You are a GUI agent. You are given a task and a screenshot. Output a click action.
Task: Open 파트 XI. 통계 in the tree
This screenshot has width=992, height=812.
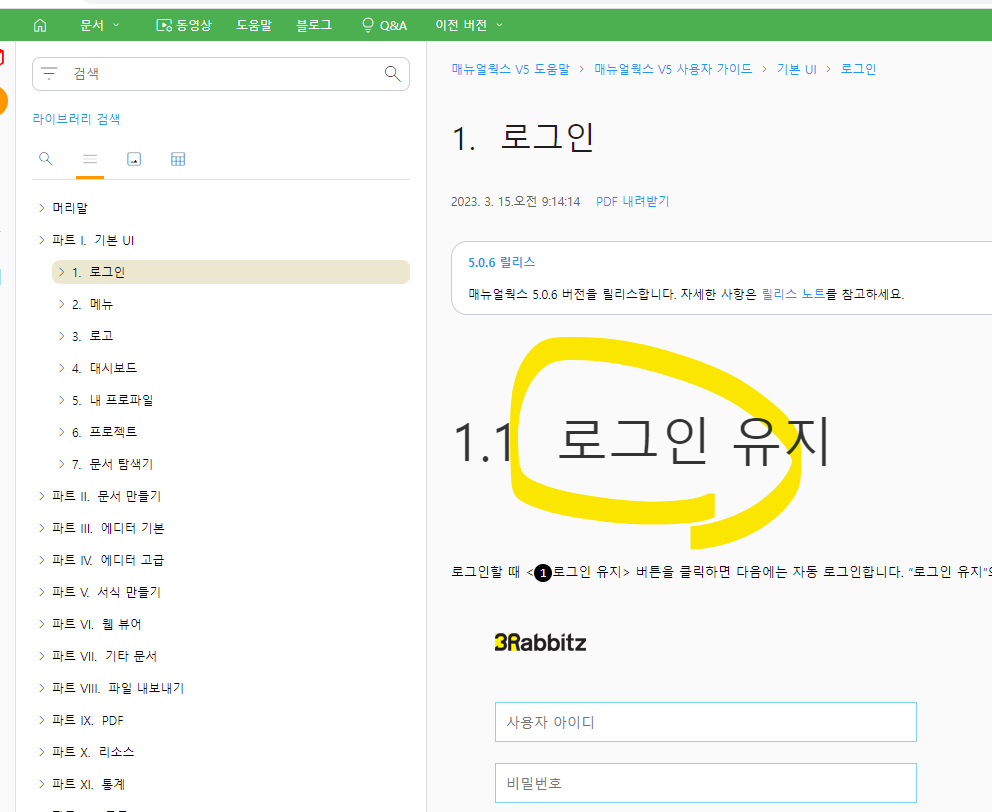click(89, 784)
